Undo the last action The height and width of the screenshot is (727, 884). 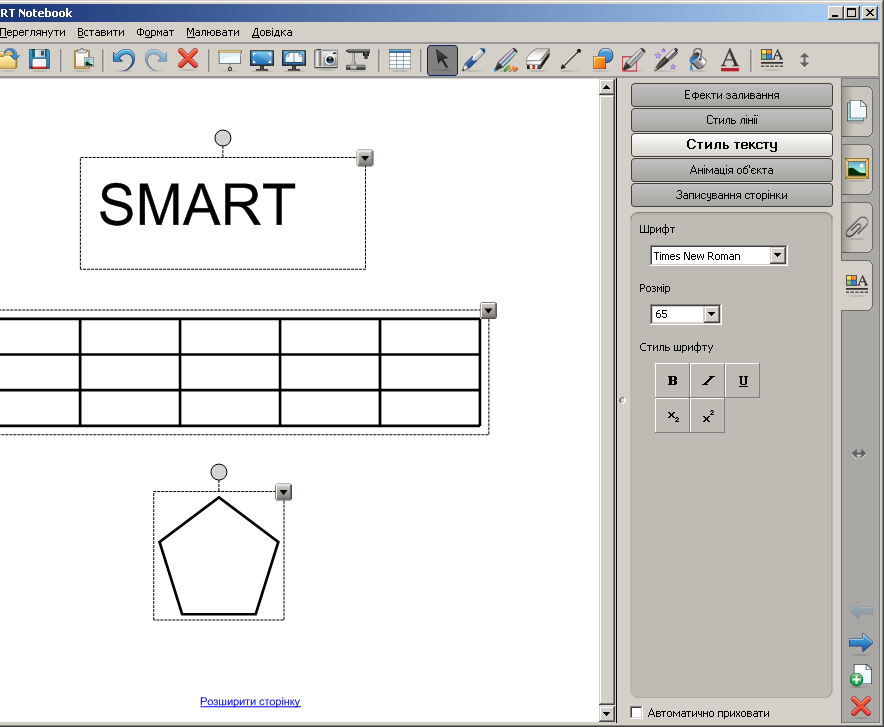[124, 59]
